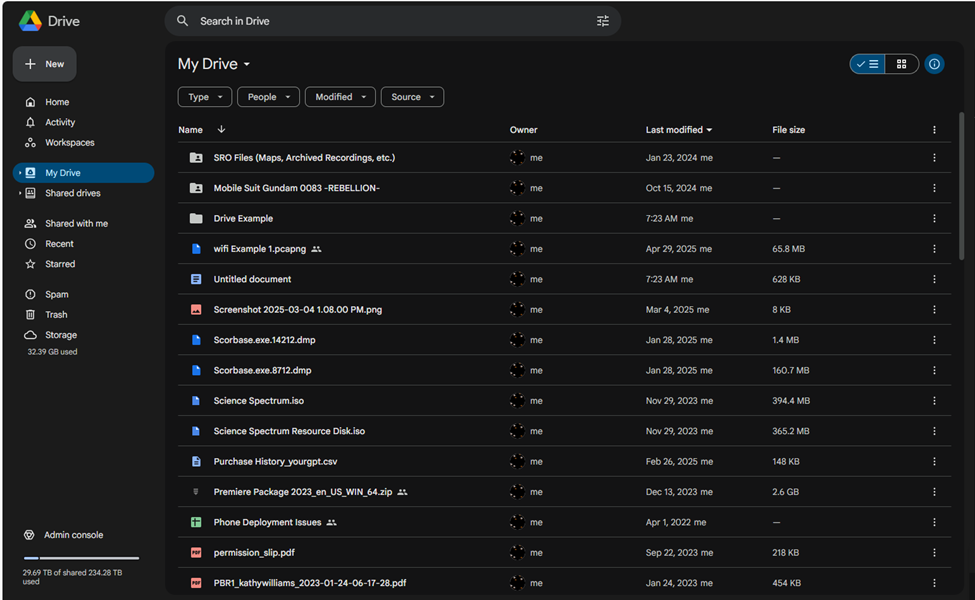Click the shared storage usage bar
The height and width of the screenshot is (600, 975).
[x=81, y=558]
